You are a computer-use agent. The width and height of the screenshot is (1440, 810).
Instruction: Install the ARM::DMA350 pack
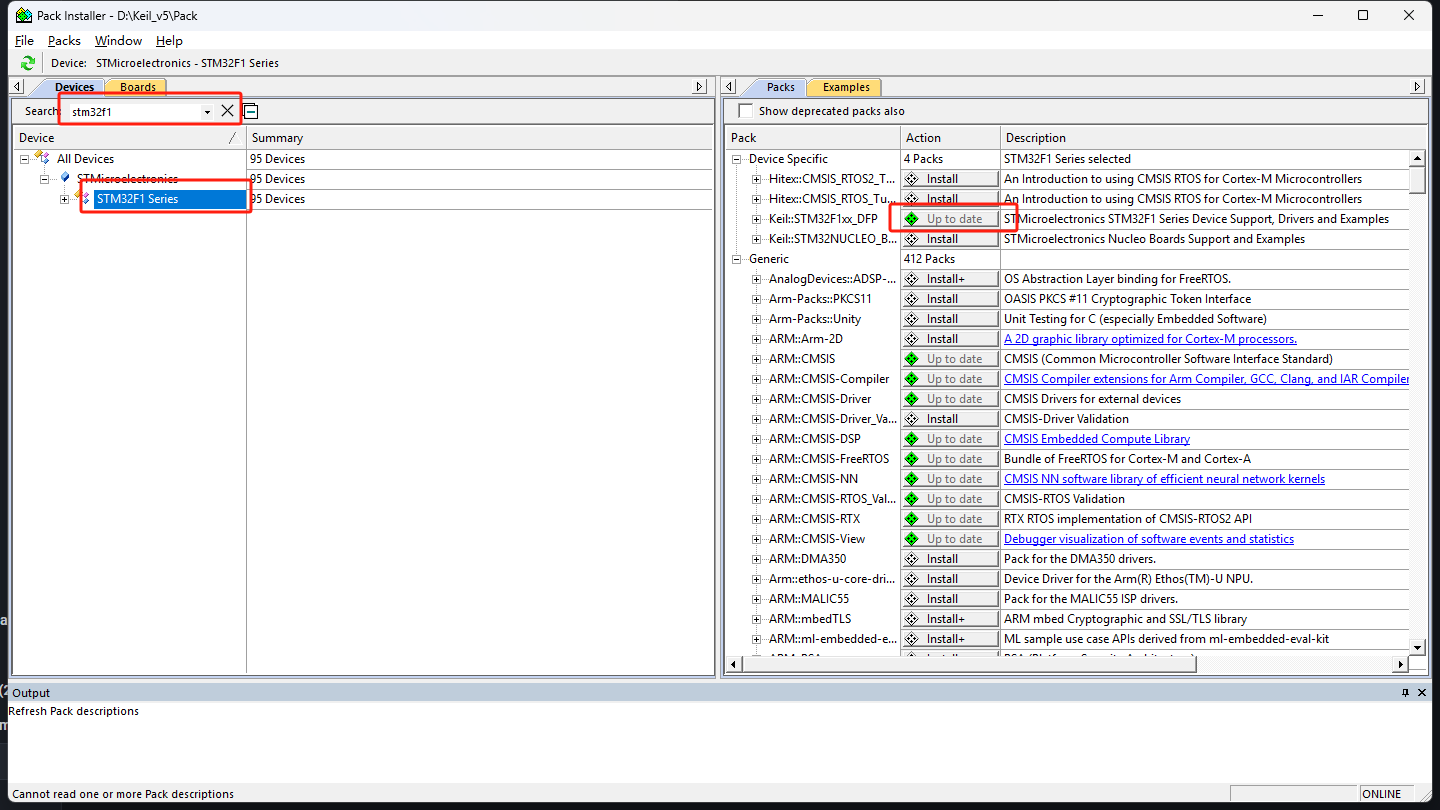950,559
